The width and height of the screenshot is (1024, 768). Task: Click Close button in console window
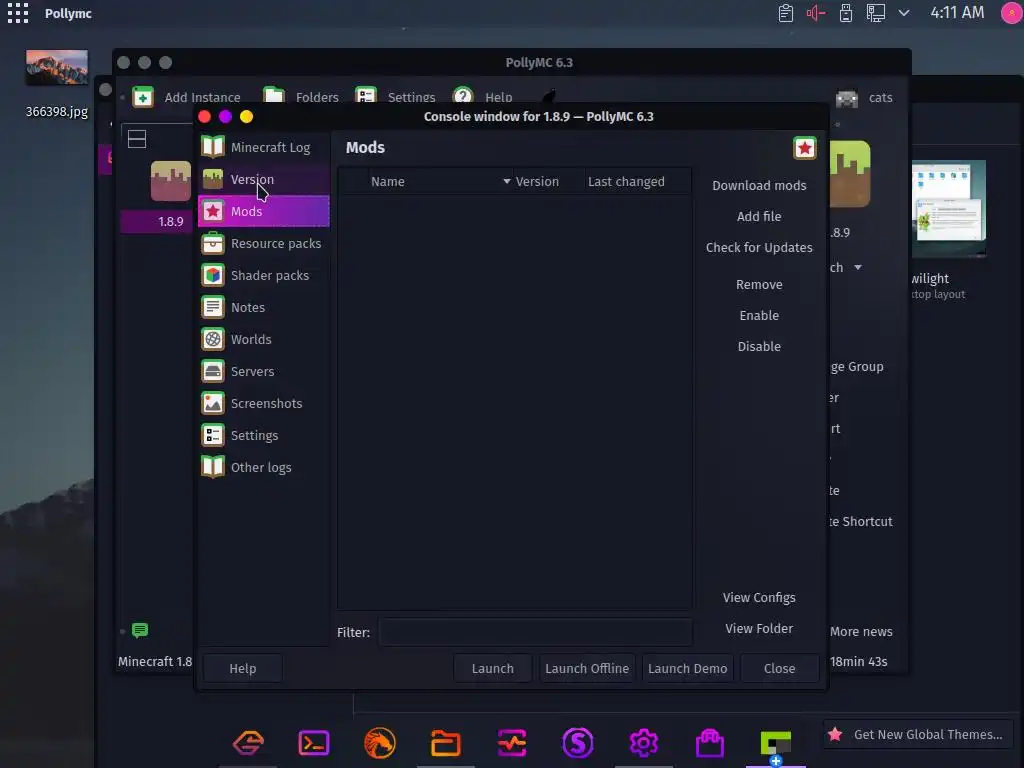click(x=779, y=669)
